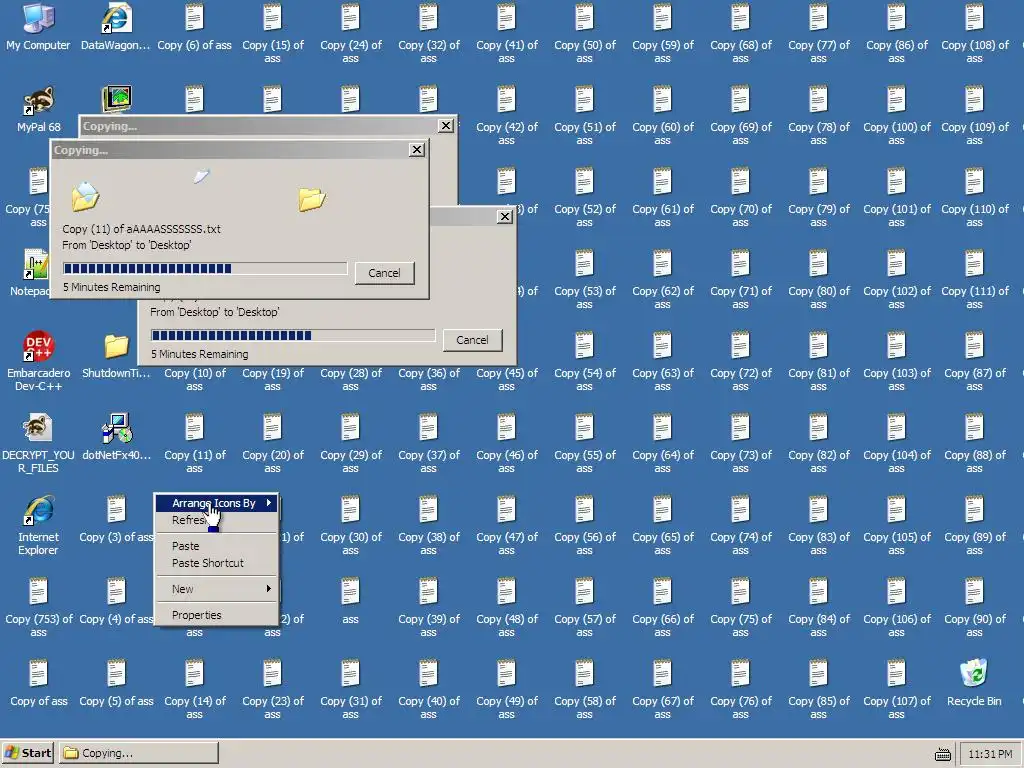Choose Paste Shortcut in context menu

point(216,563)
